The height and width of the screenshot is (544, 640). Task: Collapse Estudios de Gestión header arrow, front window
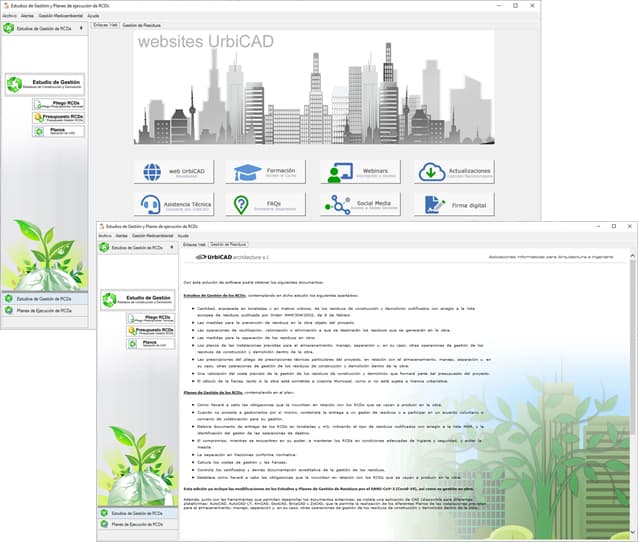point(172,247)
